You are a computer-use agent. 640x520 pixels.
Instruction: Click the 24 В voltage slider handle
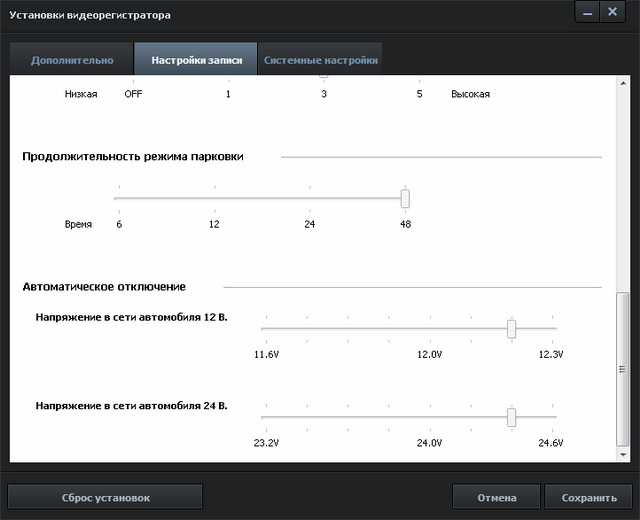pos(511,417)
